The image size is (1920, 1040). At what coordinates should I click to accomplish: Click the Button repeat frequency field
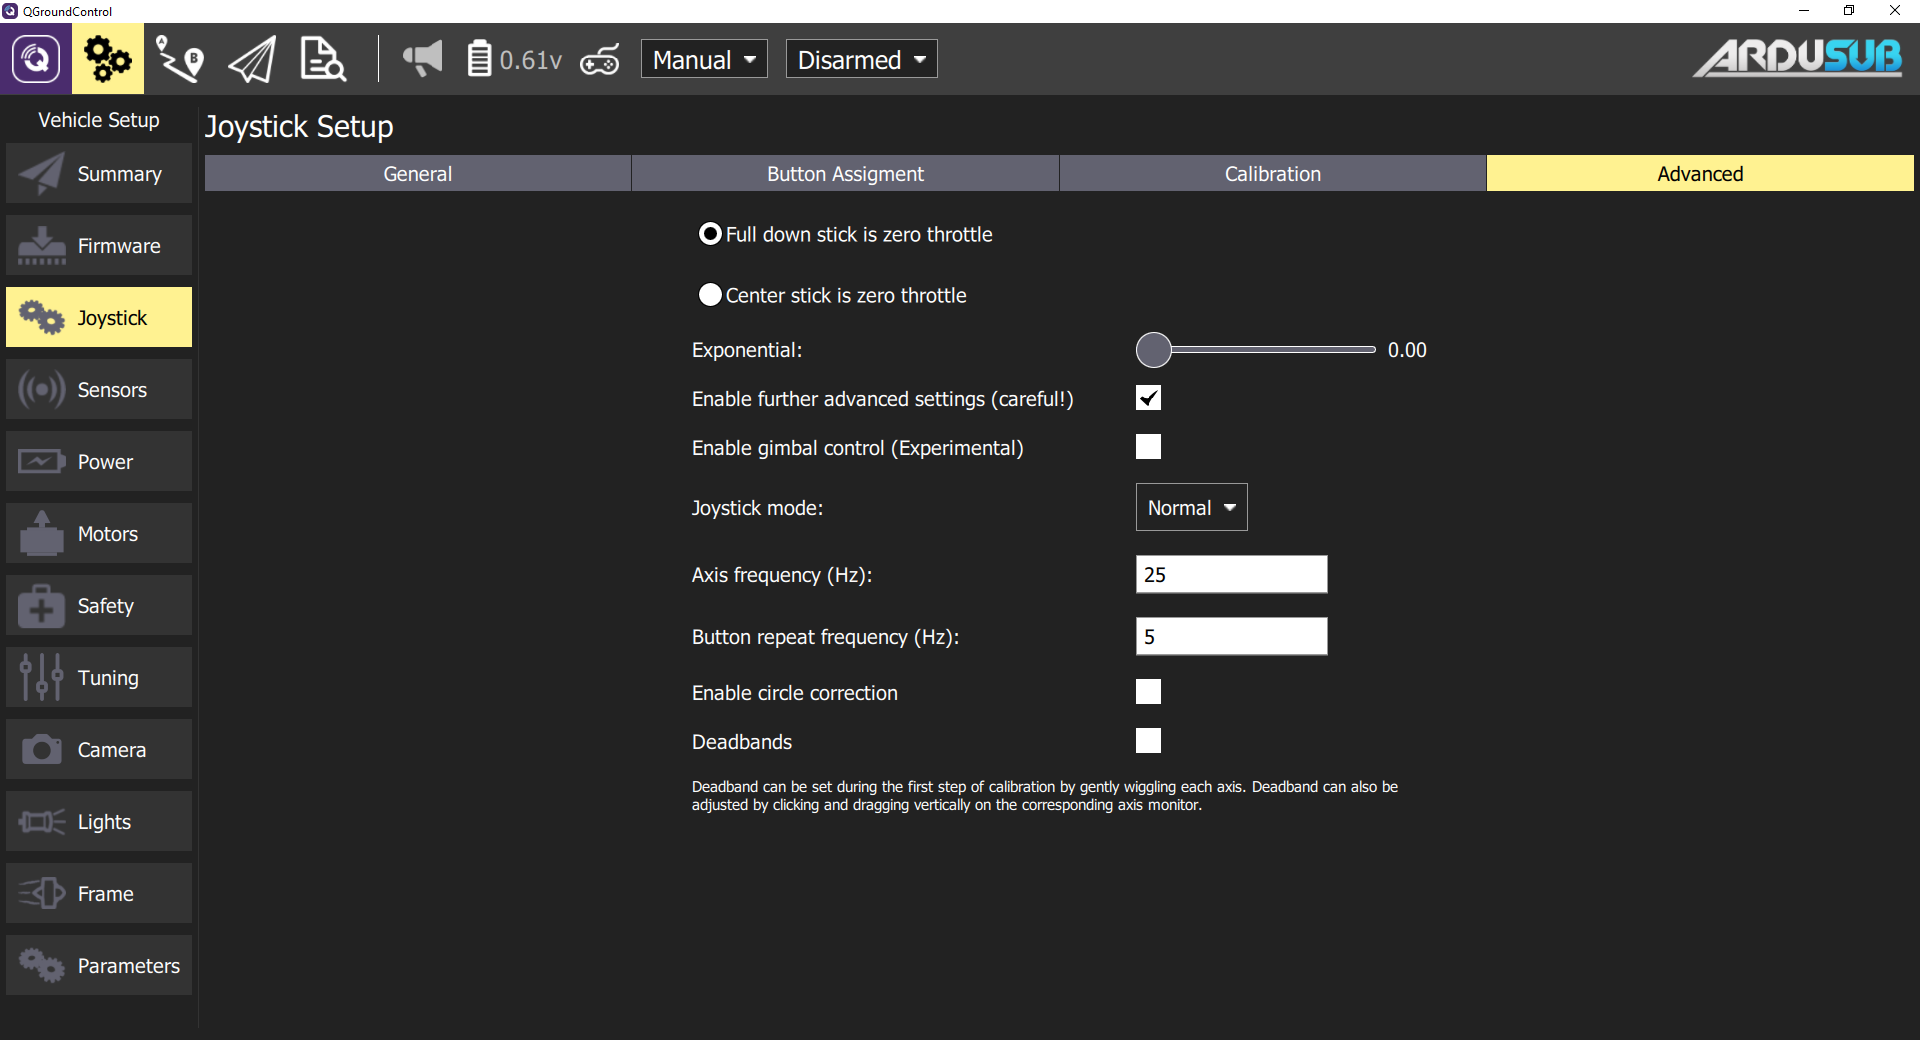click(x=1231, y=637)
